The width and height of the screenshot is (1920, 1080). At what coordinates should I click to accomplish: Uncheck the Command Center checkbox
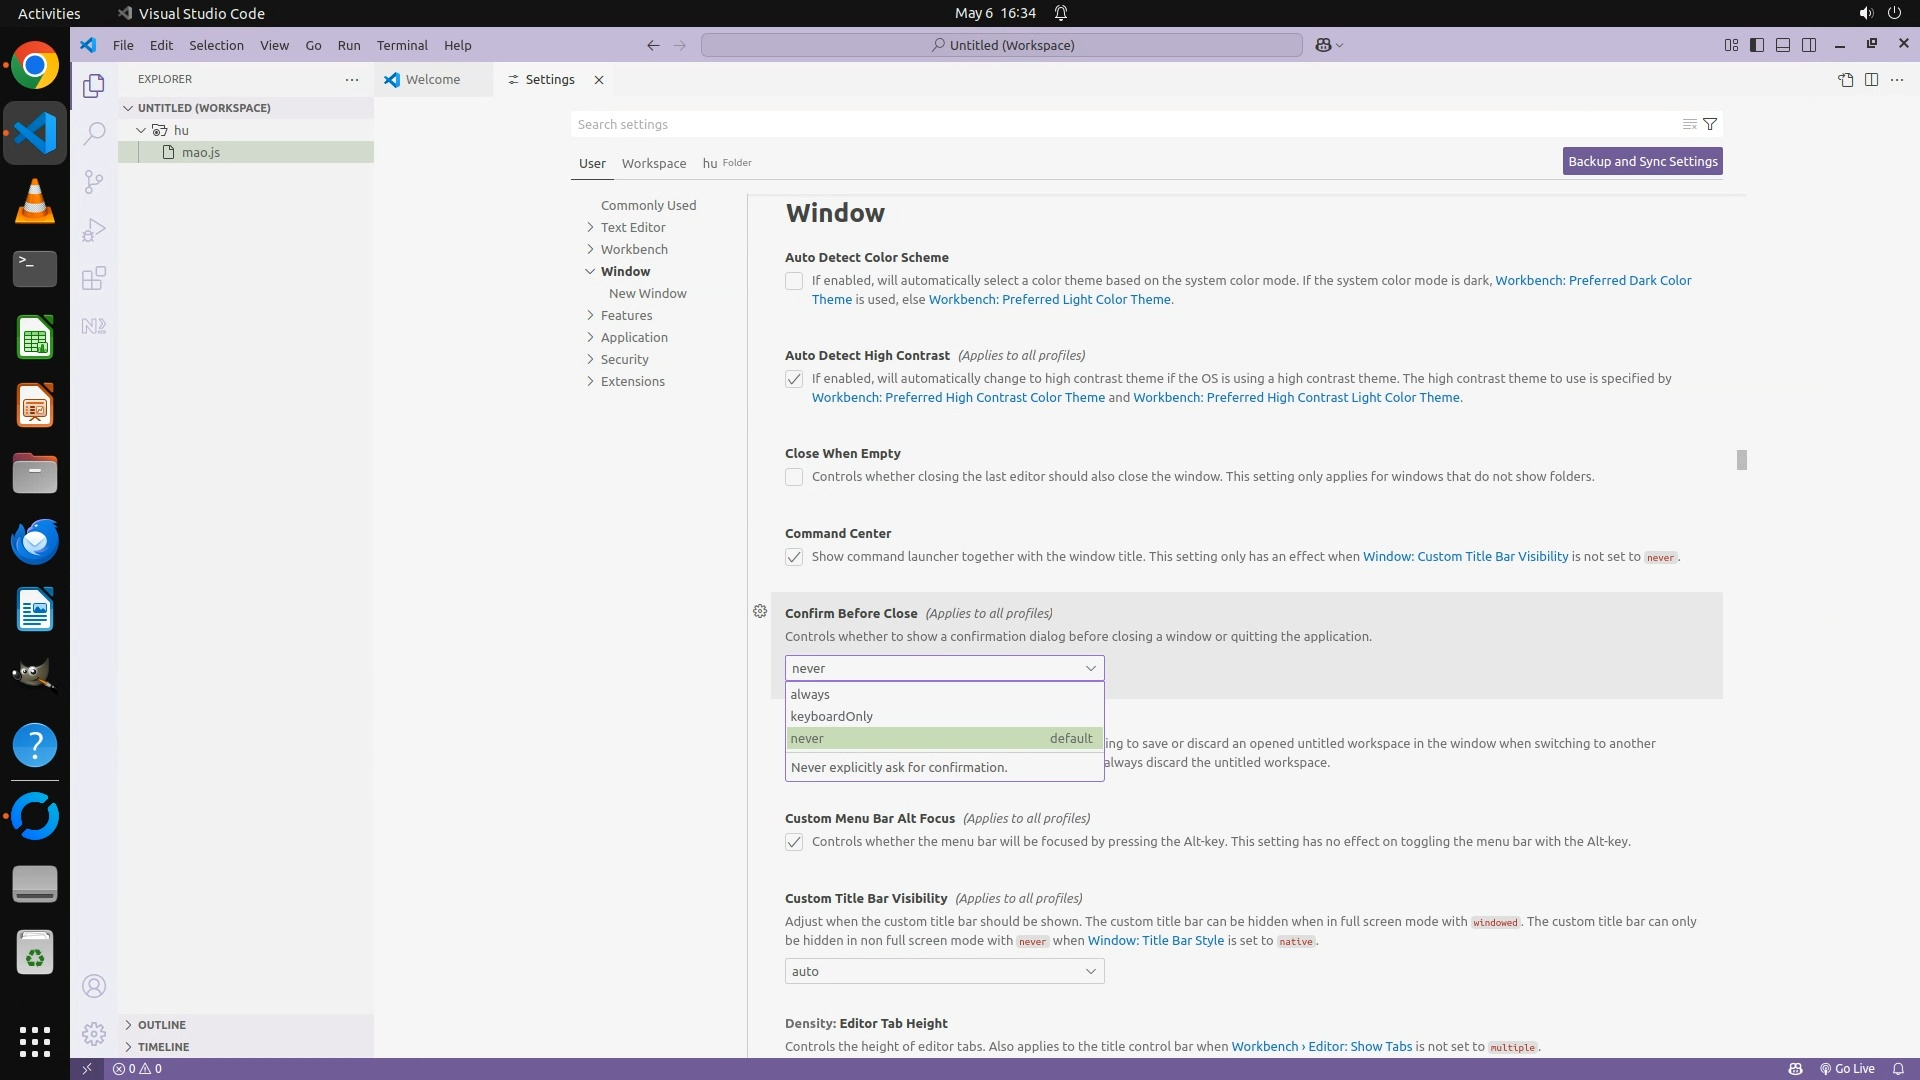[x=794, y=558]
